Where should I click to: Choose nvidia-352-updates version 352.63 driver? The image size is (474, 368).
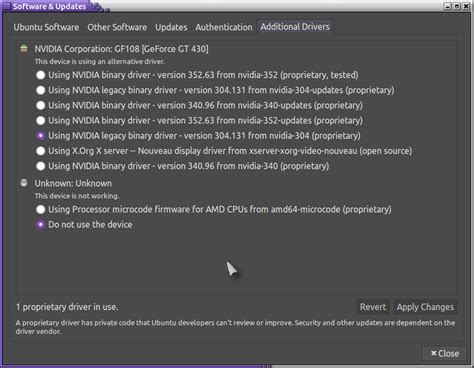41,120
